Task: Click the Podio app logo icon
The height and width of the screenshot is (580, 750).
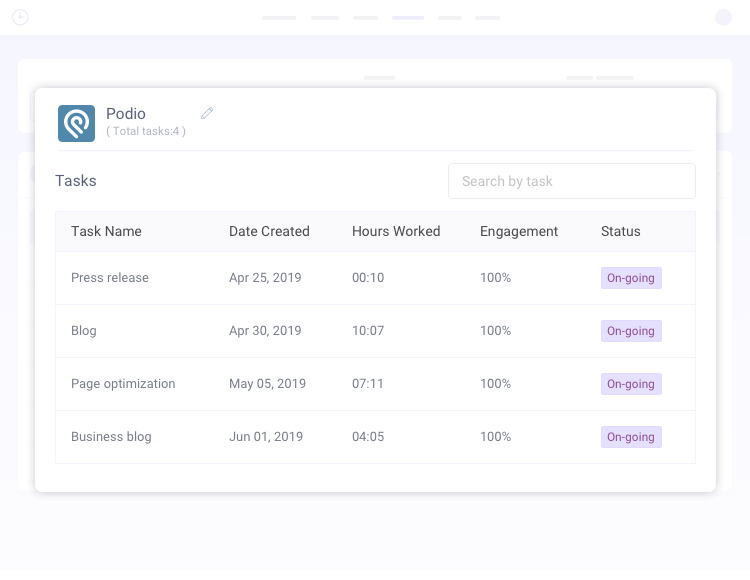Action: point(76,123)
